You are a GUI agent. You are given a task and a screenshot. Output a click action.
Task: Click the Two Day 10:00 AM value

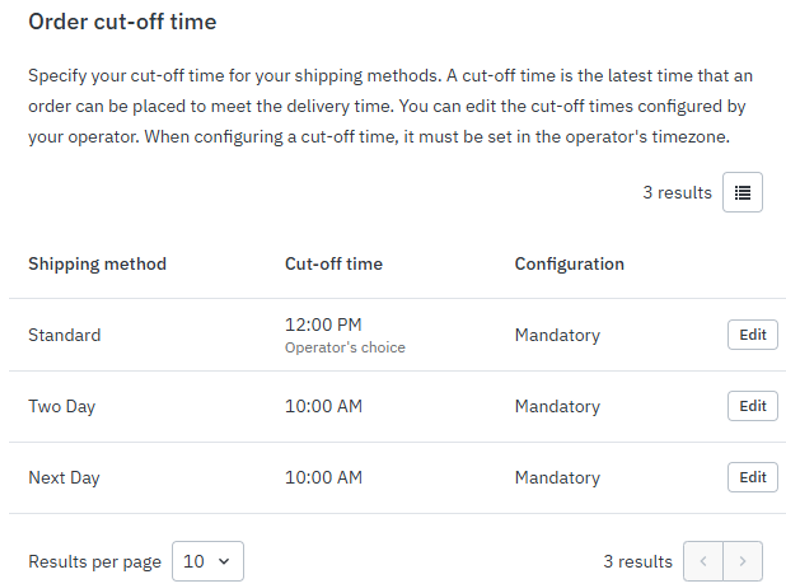(324, 406)
